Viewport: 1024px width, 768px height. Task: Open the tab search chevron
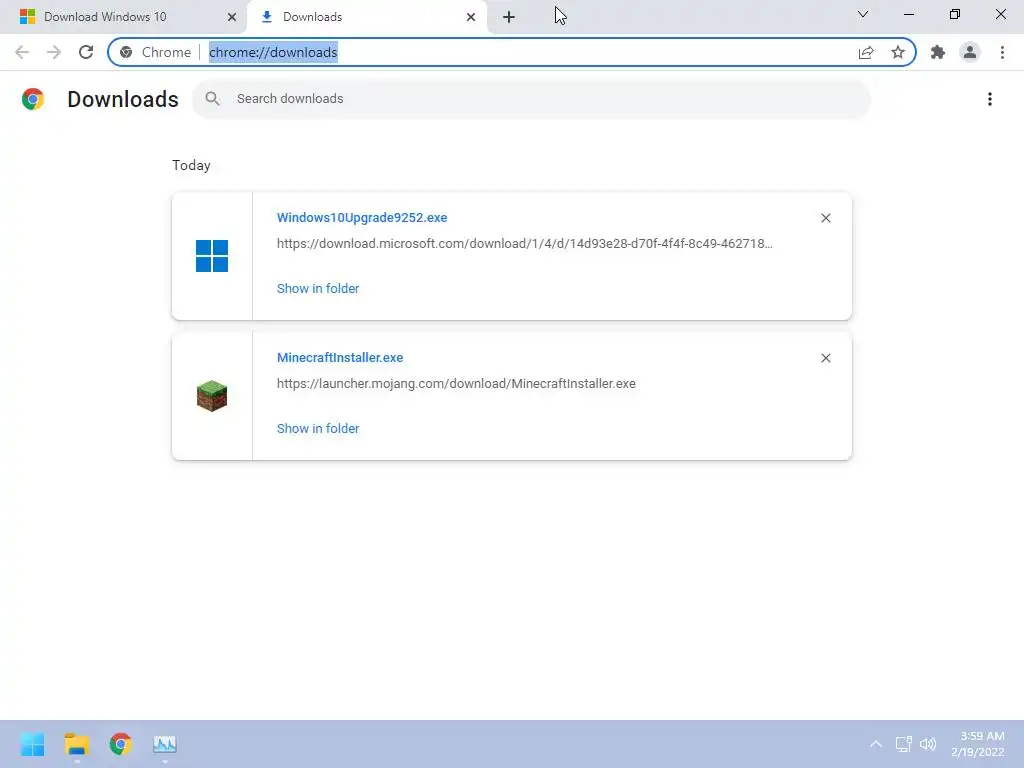pyautogui.click(x=863, y=14)
